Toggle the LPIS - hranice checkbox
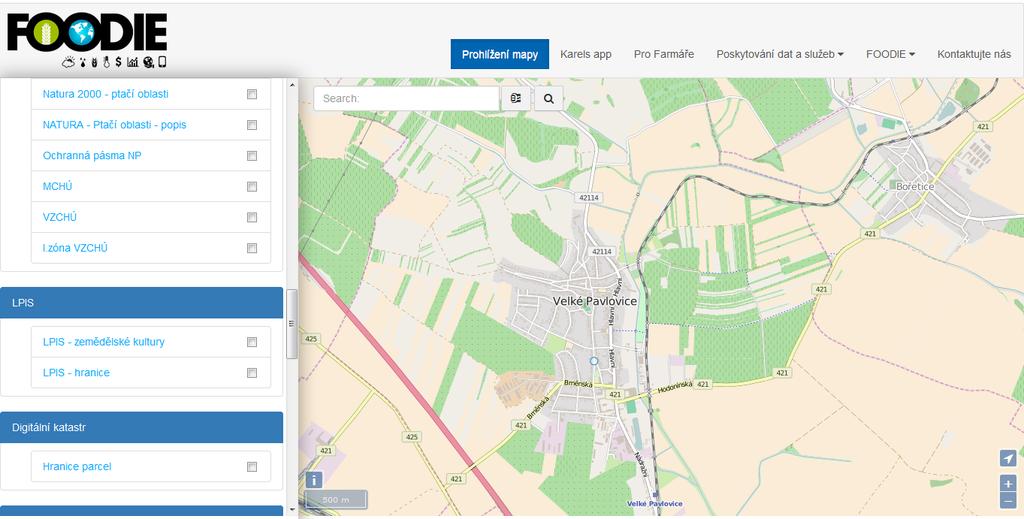 click(x=251, y=373)
